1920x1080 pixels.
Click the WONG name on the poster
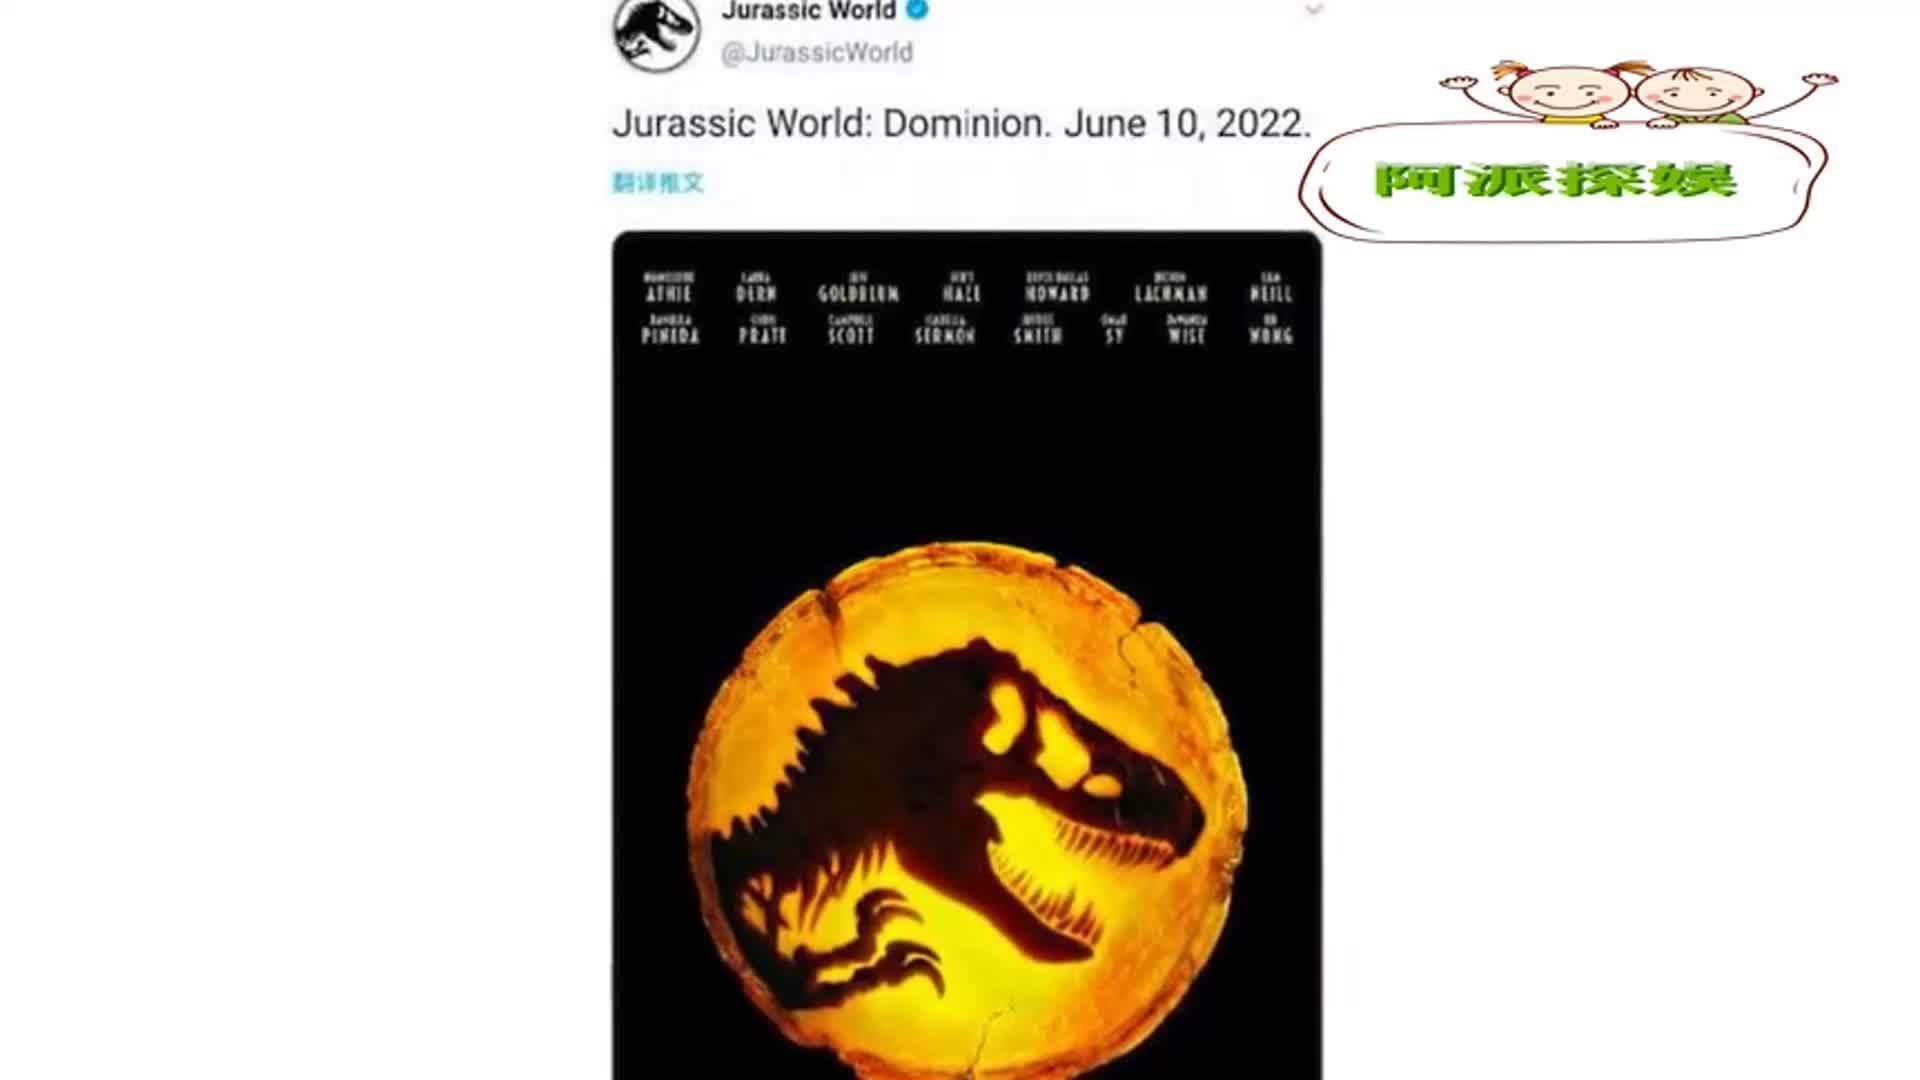point(1270,336)
